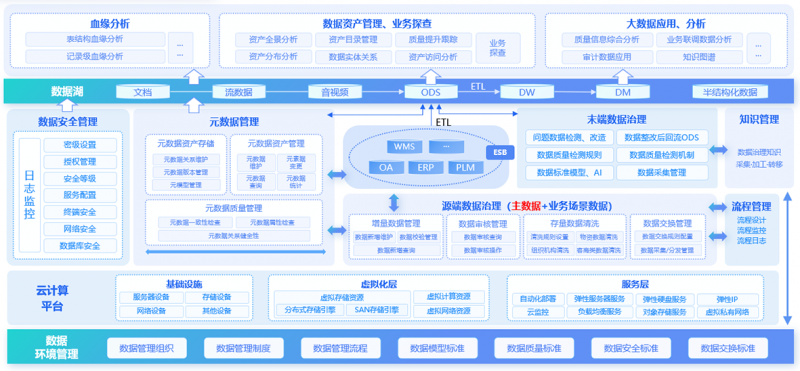Click the 流程设计 text
The width and height of the screenshot is (800, 371).
(751, 220)
